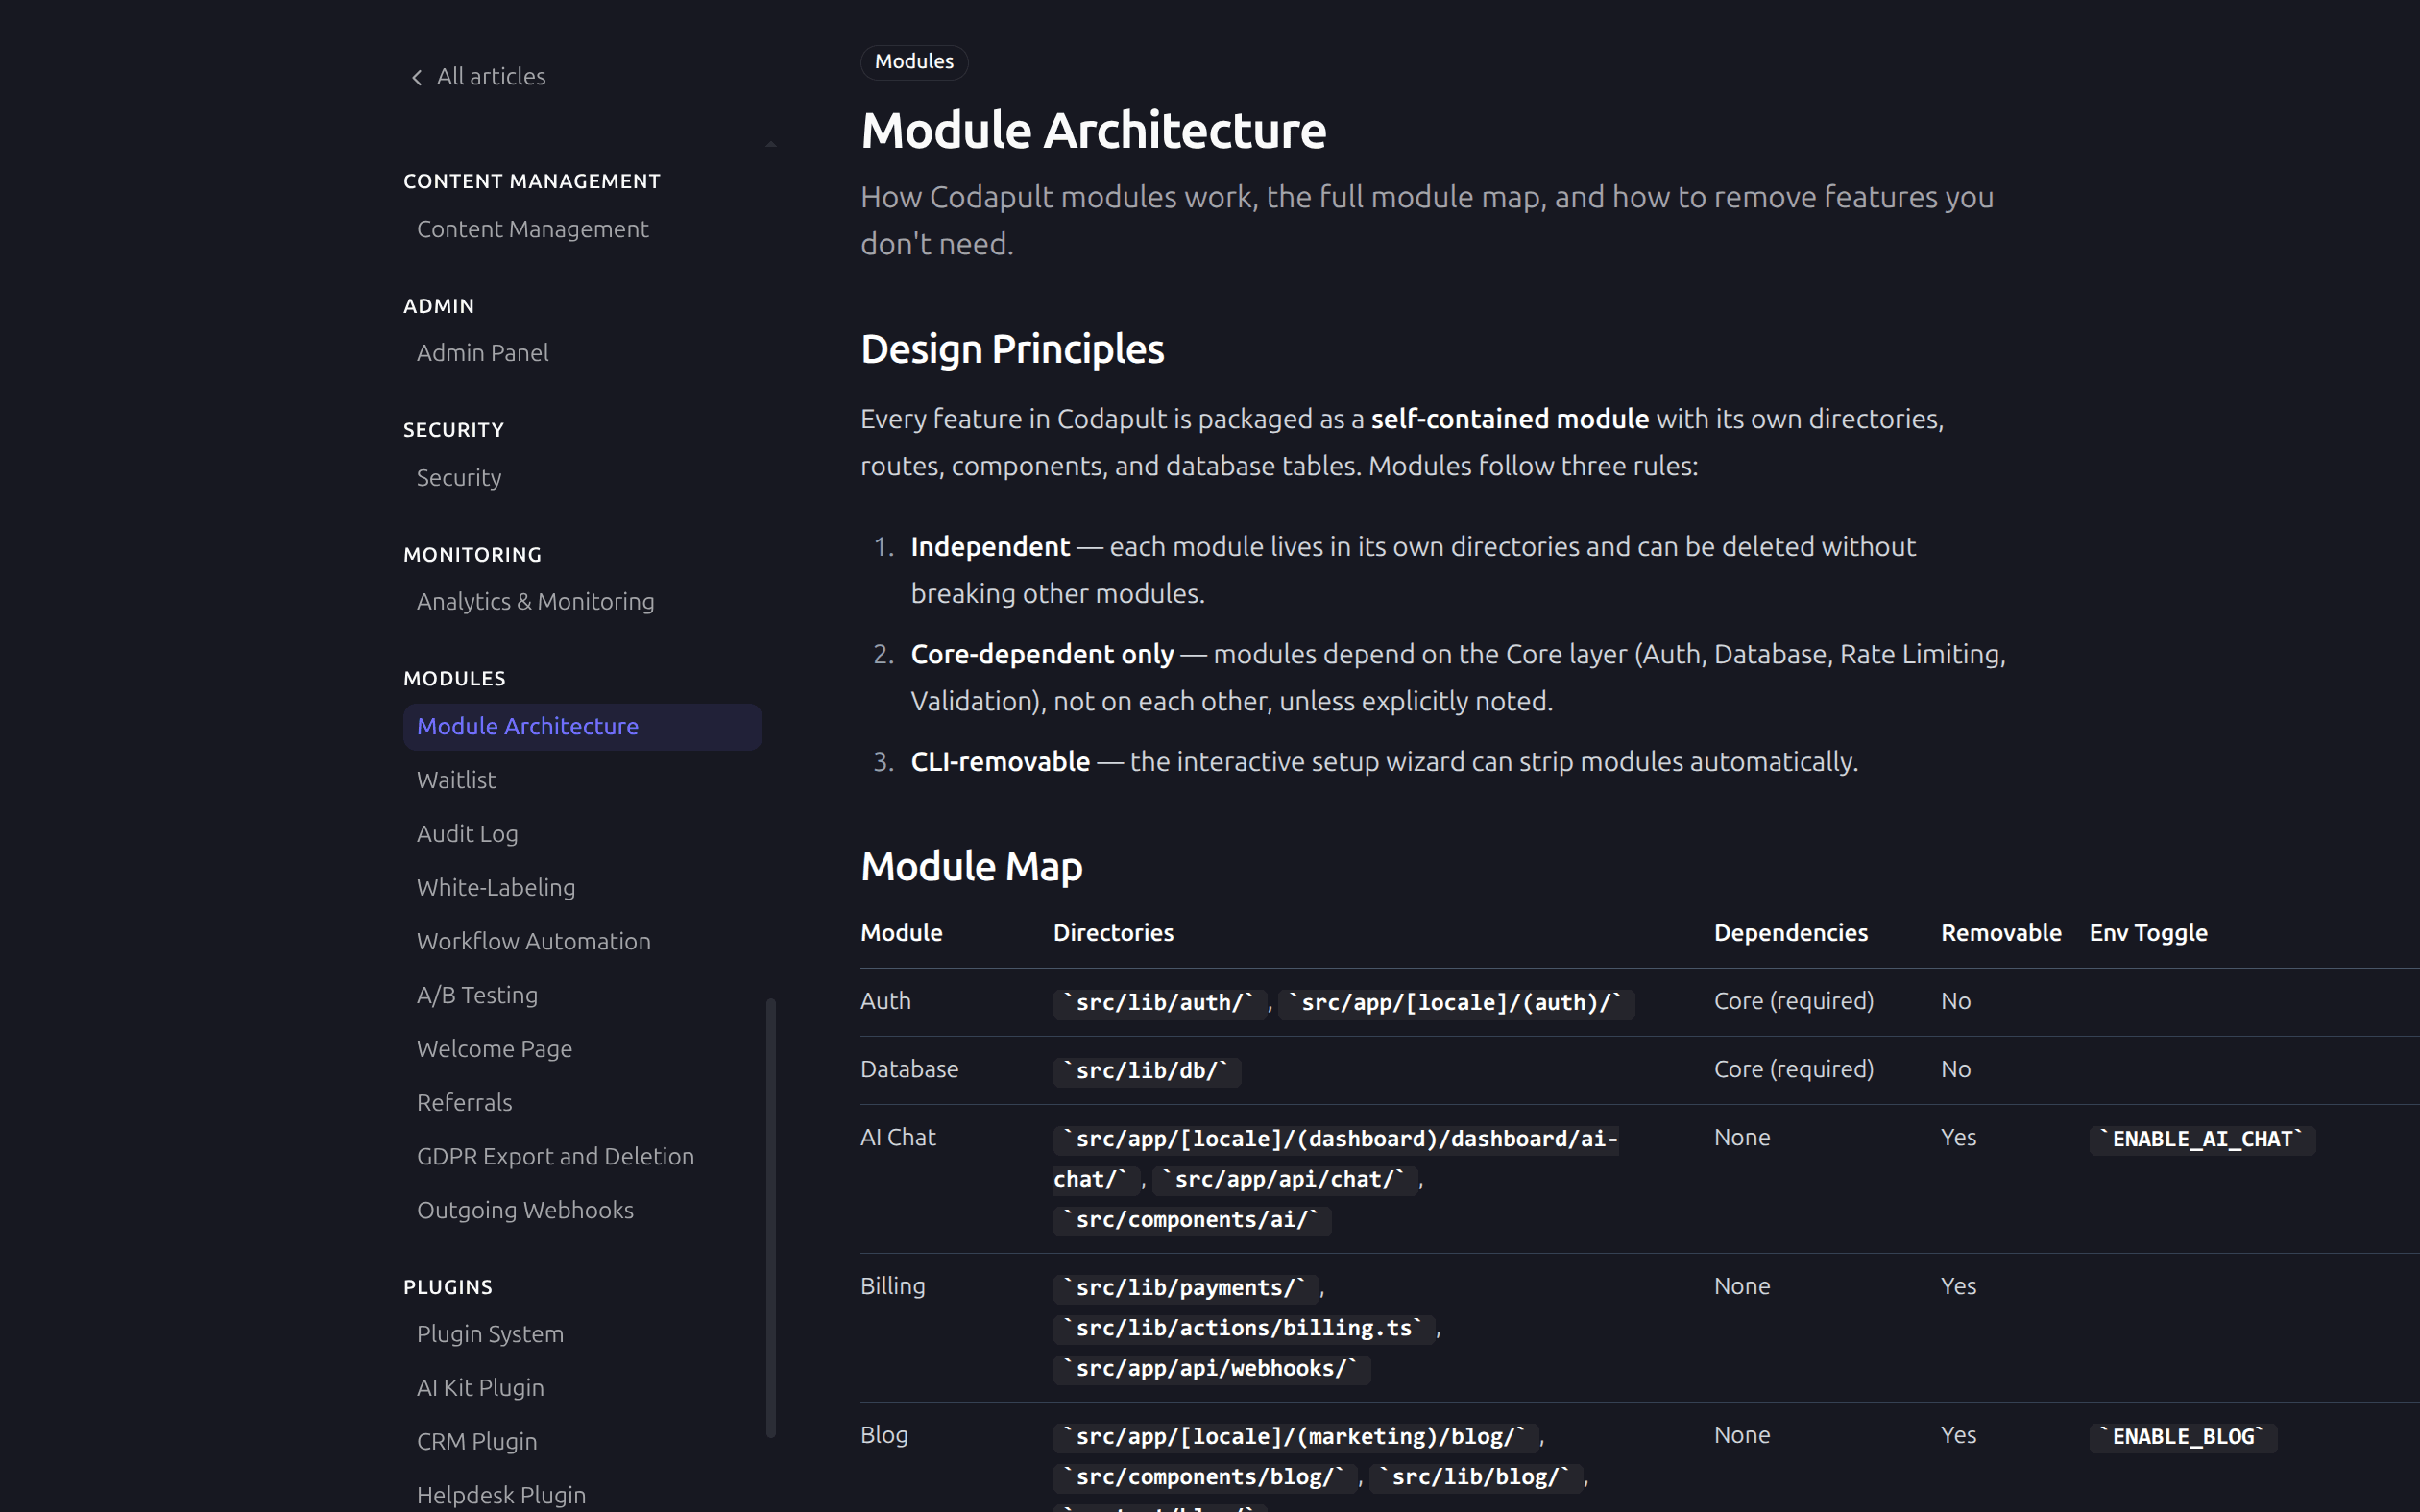Click the Independent rule bold text
This screenshot has width=2420, height=1512.
coord(990,547)
